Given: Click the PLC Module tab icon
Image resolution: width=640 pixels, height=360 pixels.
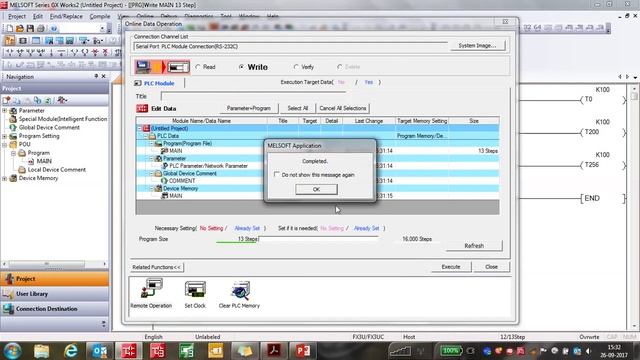Looking at the screenshot, I should tap(138, 83).
